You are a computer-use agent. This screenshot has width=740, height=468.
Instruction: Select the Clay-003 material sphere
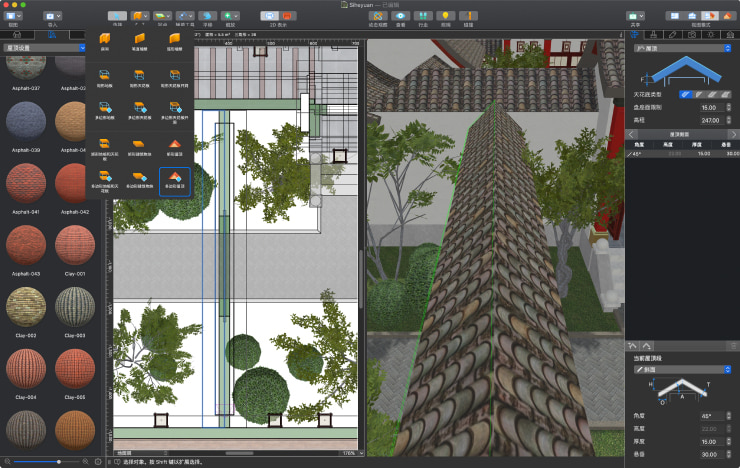click(x=75, y=307)
